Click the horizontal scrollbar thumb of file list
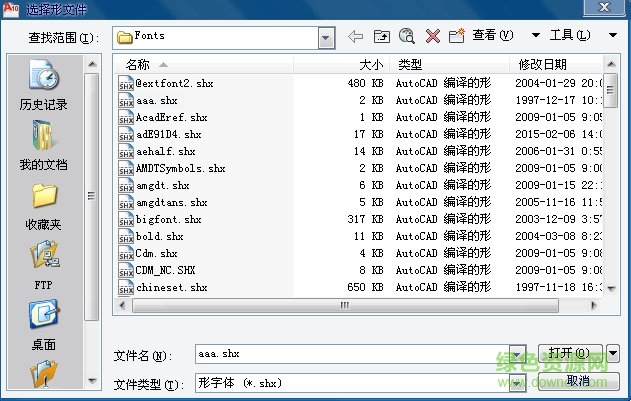The width and height of the screenshot is (631, 401). coord(345,306)
